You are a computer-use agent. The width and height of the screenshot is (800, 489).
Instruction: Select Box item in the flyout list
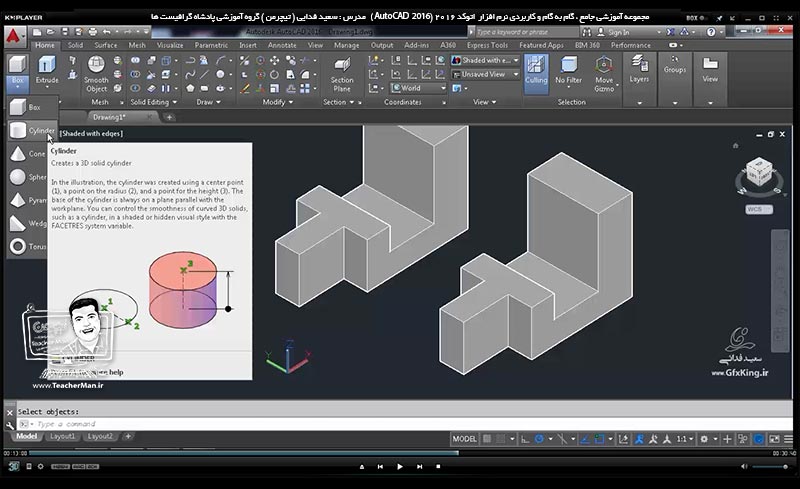tap(32, 107)
